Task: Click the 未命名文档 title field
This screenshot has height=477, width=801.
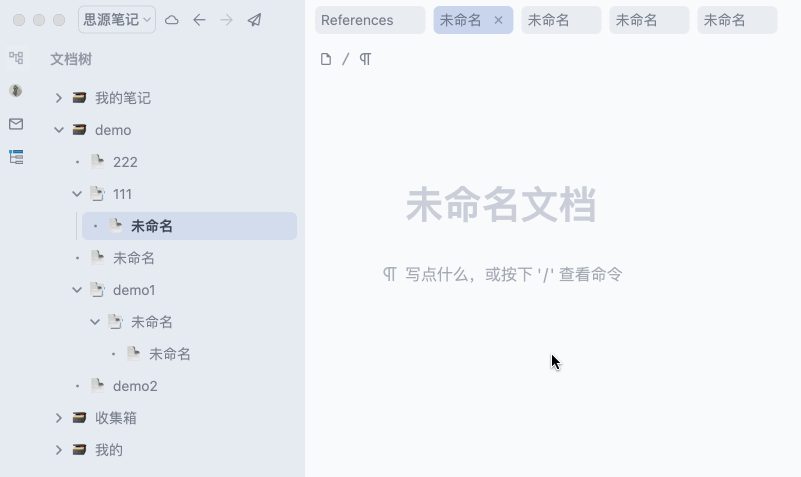Action: (501, 204)
